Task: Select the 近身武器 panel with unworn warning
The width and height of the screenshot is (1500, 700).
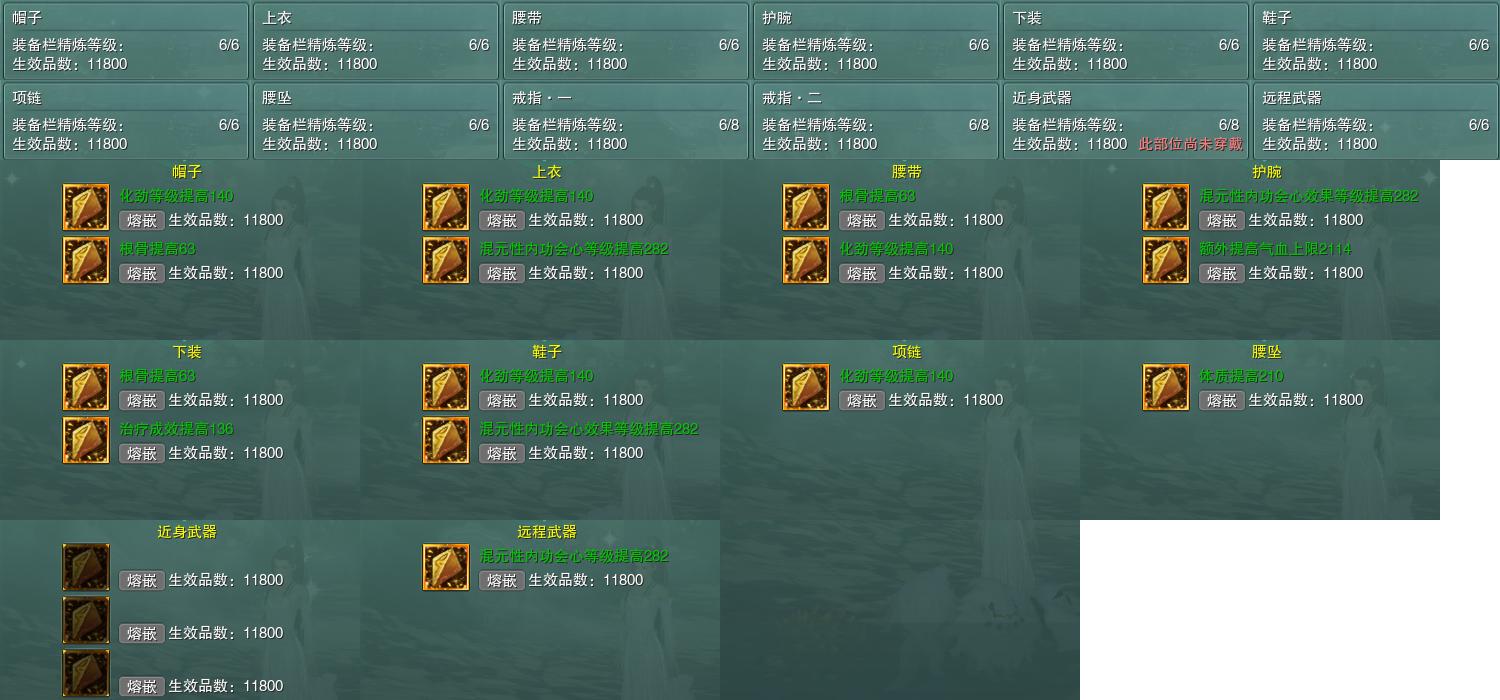Action: [x=1125, y=121]
